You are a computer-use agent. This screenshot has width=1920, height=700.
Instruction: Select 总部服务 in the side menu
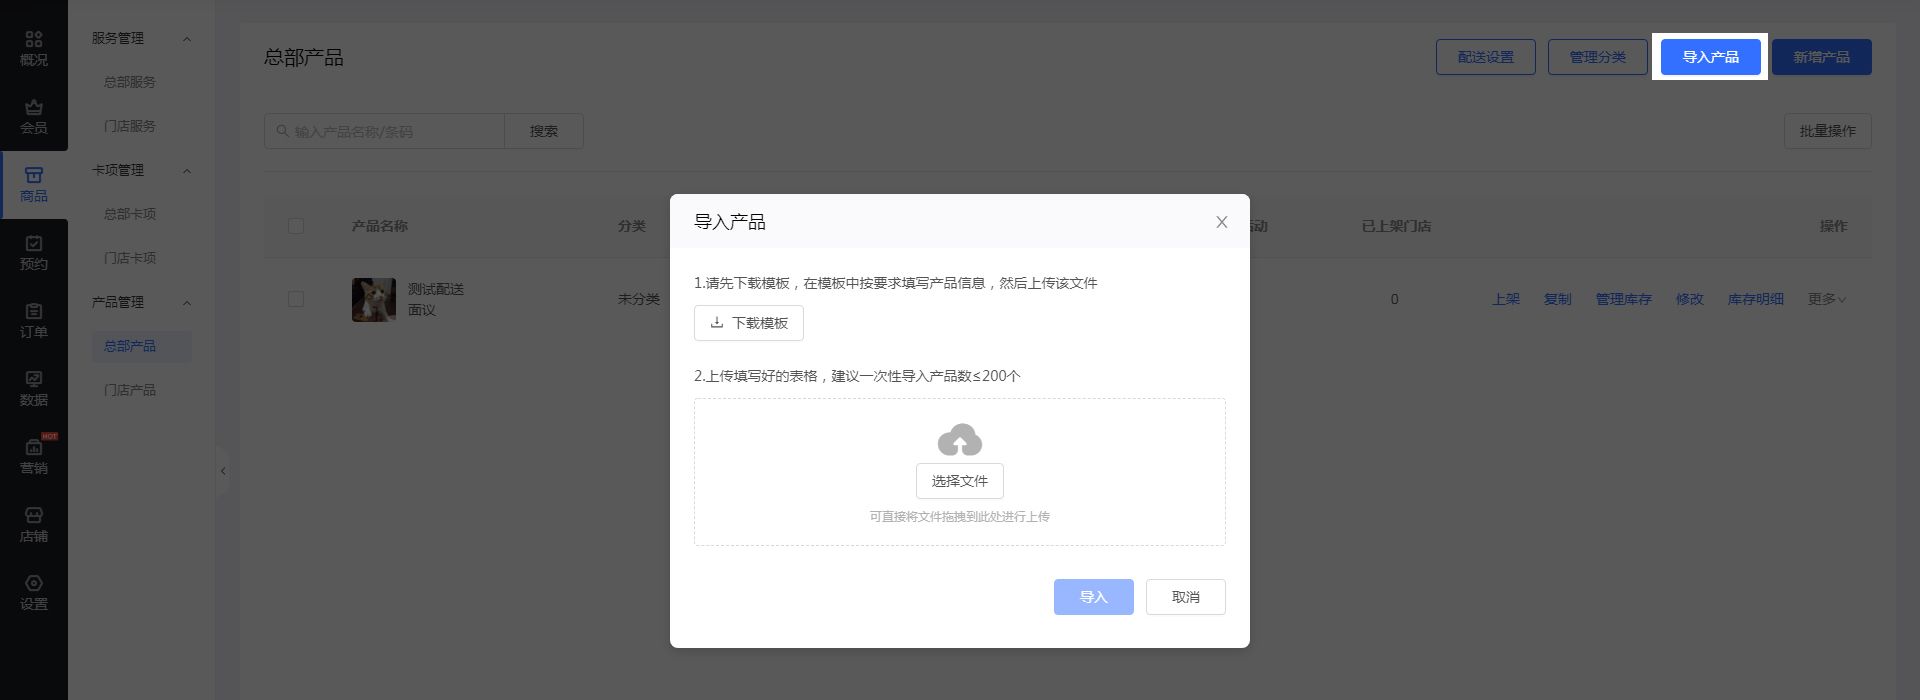tap(130, 82)
